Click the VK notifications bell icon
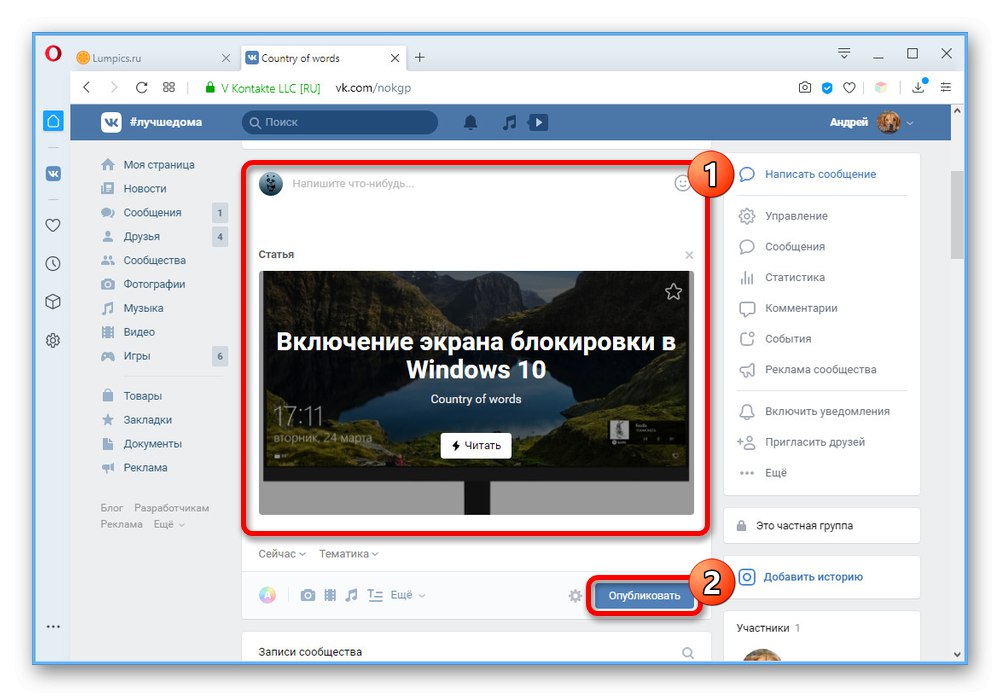The height and width of the screenshot is (697, 1000). click(470, 122)
